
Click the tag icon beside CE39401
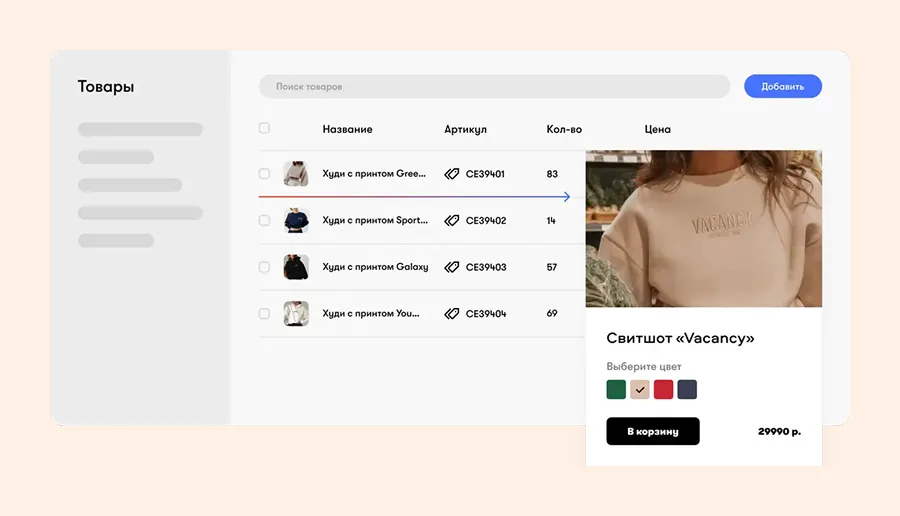pyautogui.click(x=452, y=174)
